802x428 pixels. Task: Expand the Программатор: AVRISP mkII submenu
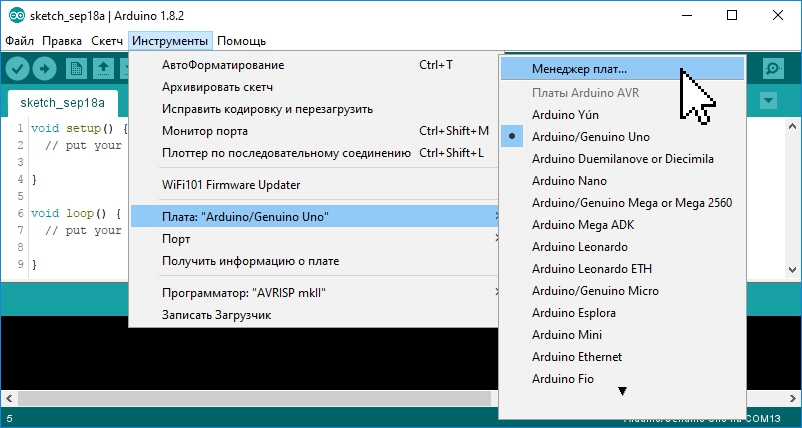[x=314, y=293]
